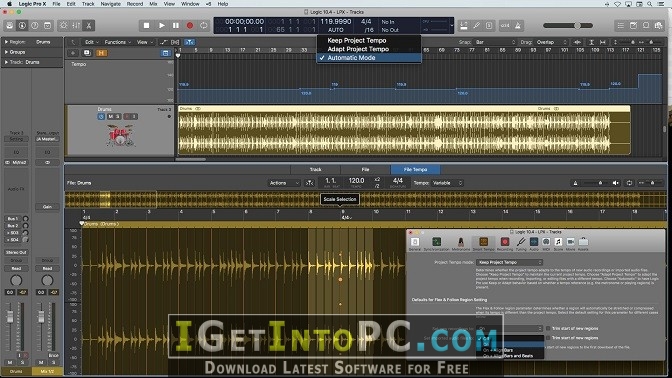
Task: Expand the Groups disclosure triangle
Action: (x=6, y=52)
